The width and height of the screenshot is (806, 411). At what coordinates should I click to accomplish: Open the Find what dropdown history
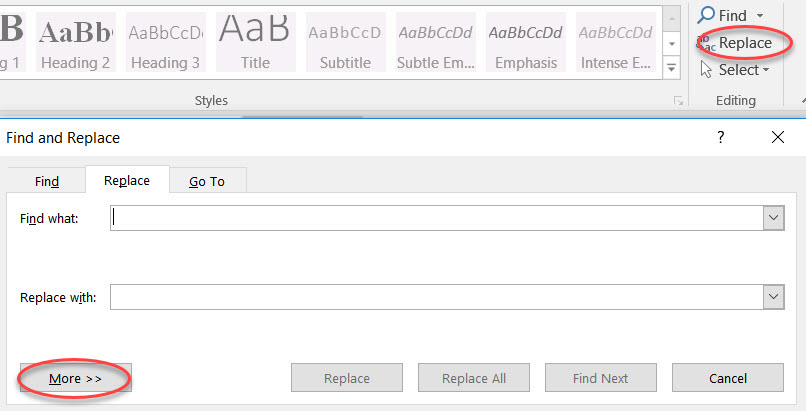coord(772,218)
